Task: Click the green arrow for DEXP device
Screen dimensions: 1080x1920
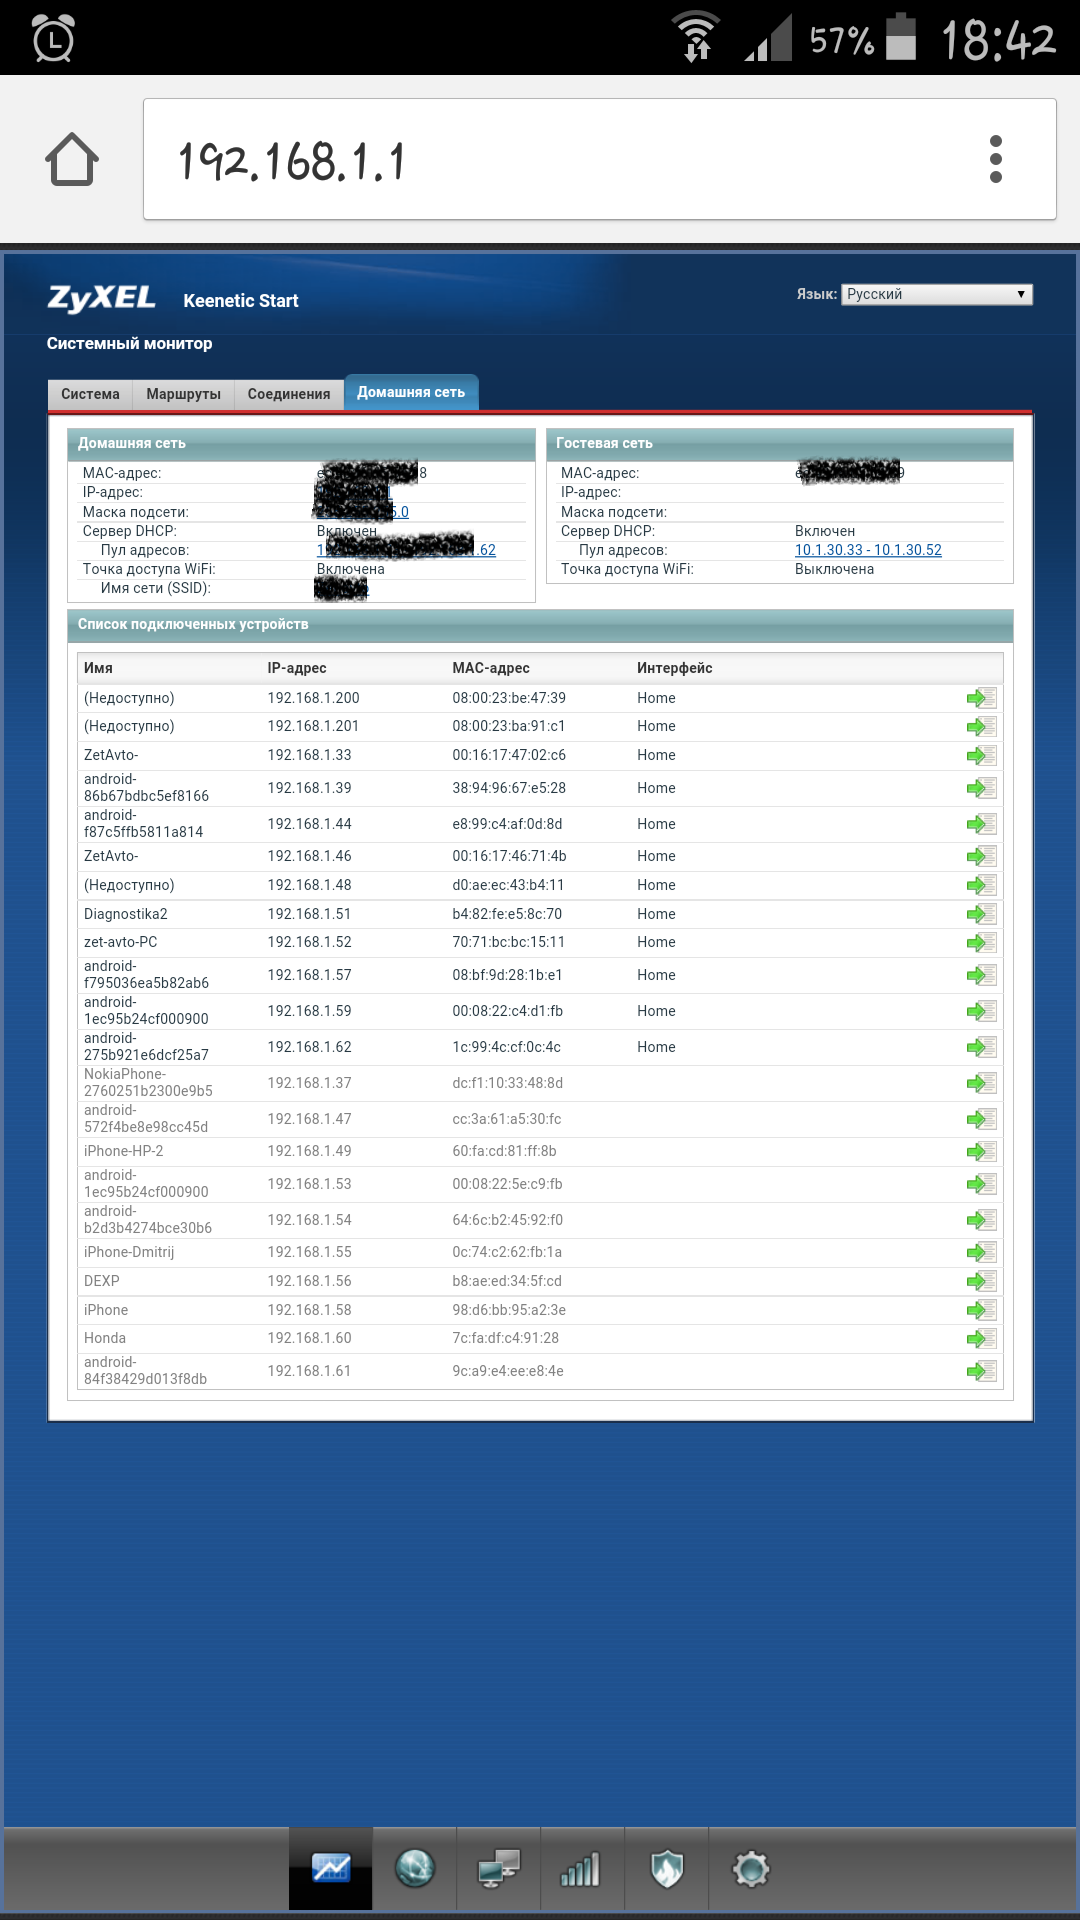Action: click(x=981, y=1282)
